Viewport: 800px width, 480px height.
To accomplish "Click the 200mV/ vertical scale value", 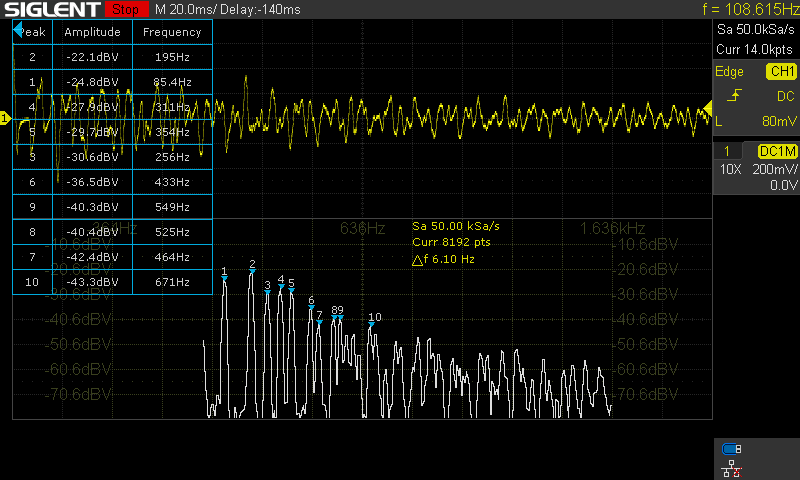I will (x=774, y=169).
